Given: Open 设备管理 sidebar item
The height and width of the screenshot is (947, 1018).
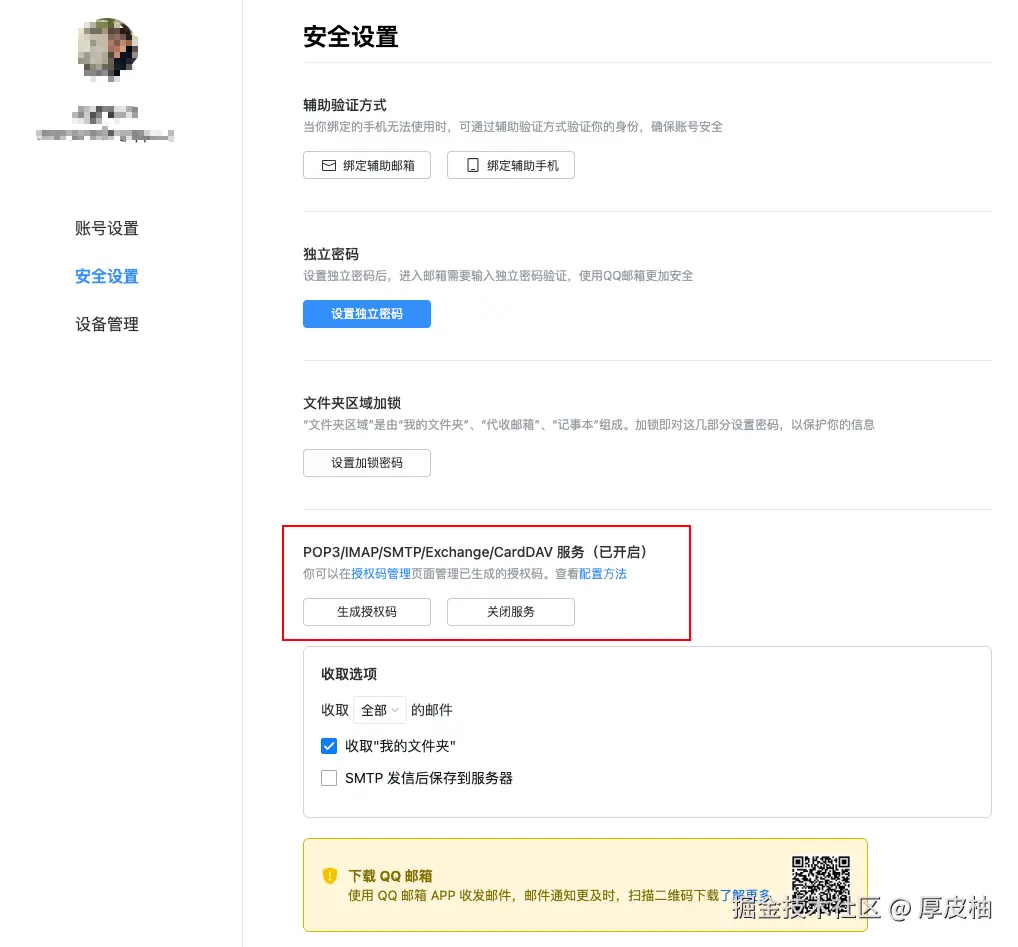Looking at the screenshot, I should (x=107, y=325).
